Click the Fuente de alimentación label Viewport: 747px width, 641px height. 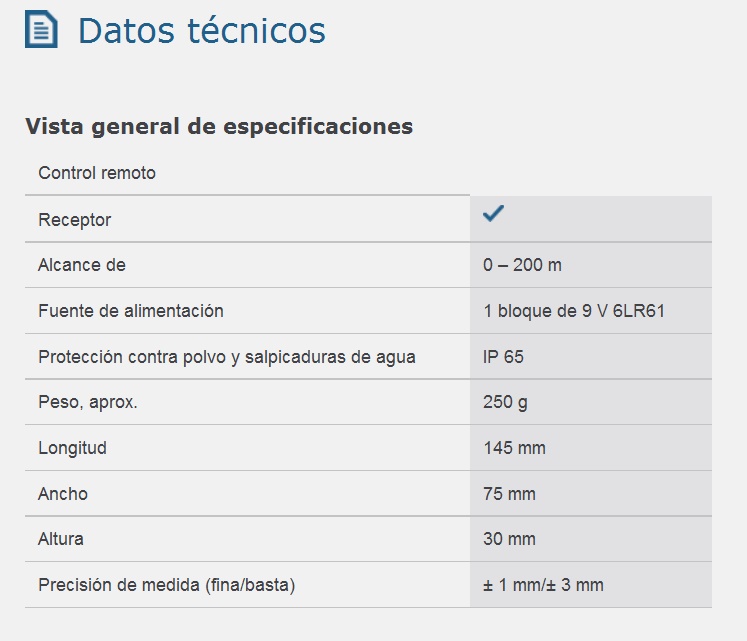tap(131, 311)
